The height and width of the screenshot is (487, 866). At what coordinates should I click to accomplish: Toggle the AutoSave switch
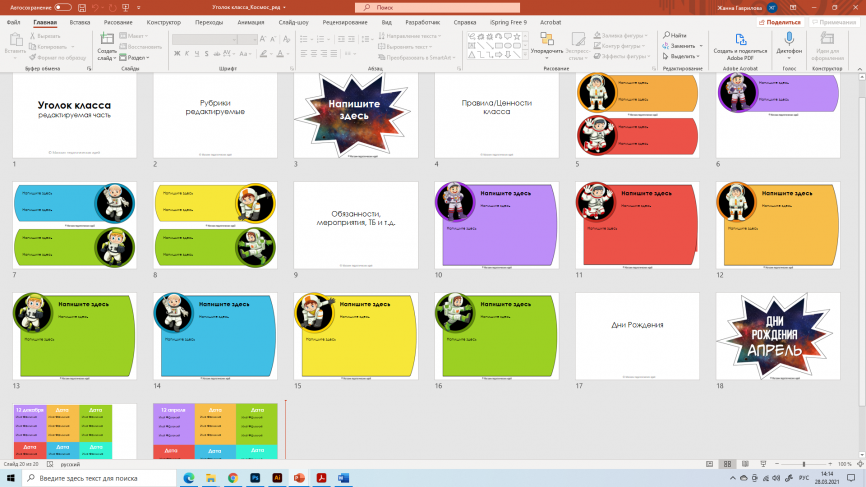click(x=63, y=7)
